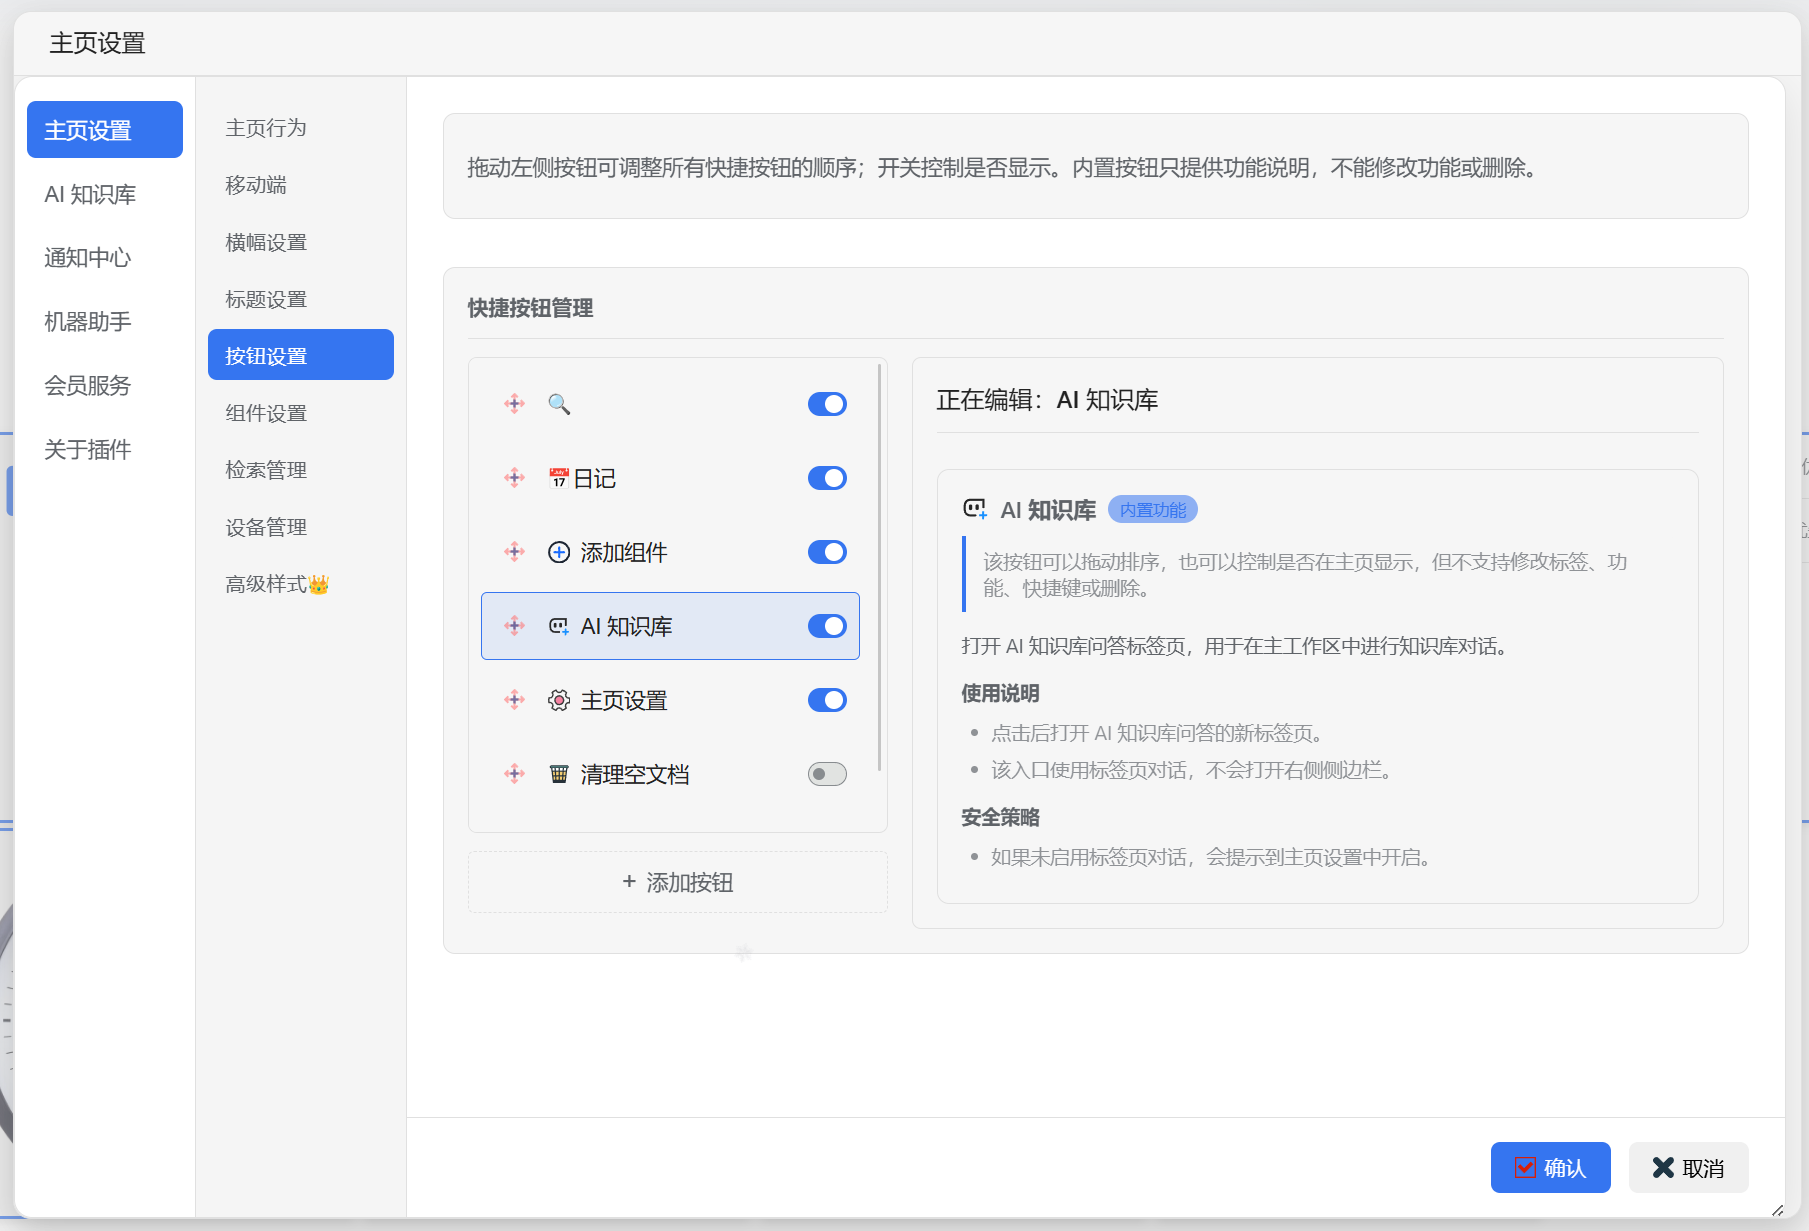Enable the 清理空文档 button switch
Viewport: 1809px width, 1231px height.
(827, 774)
